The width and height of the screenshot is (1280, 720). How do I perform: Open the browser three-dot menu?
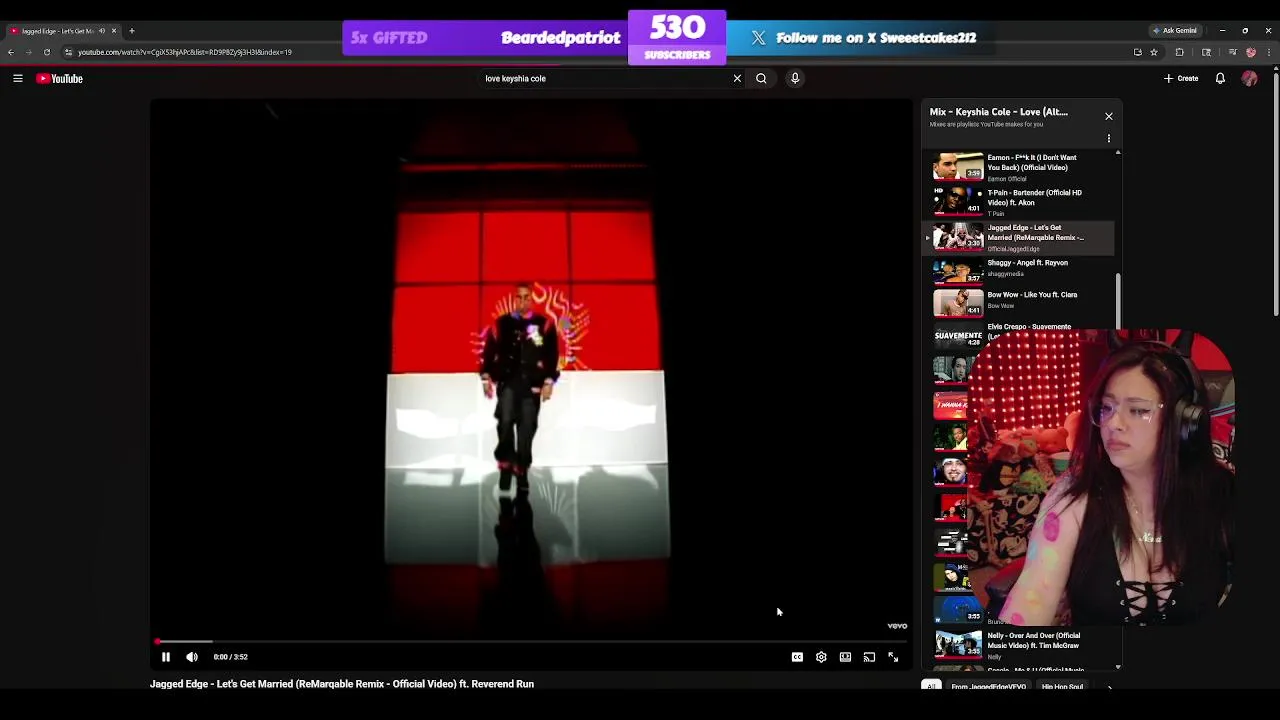point(1269,52)
